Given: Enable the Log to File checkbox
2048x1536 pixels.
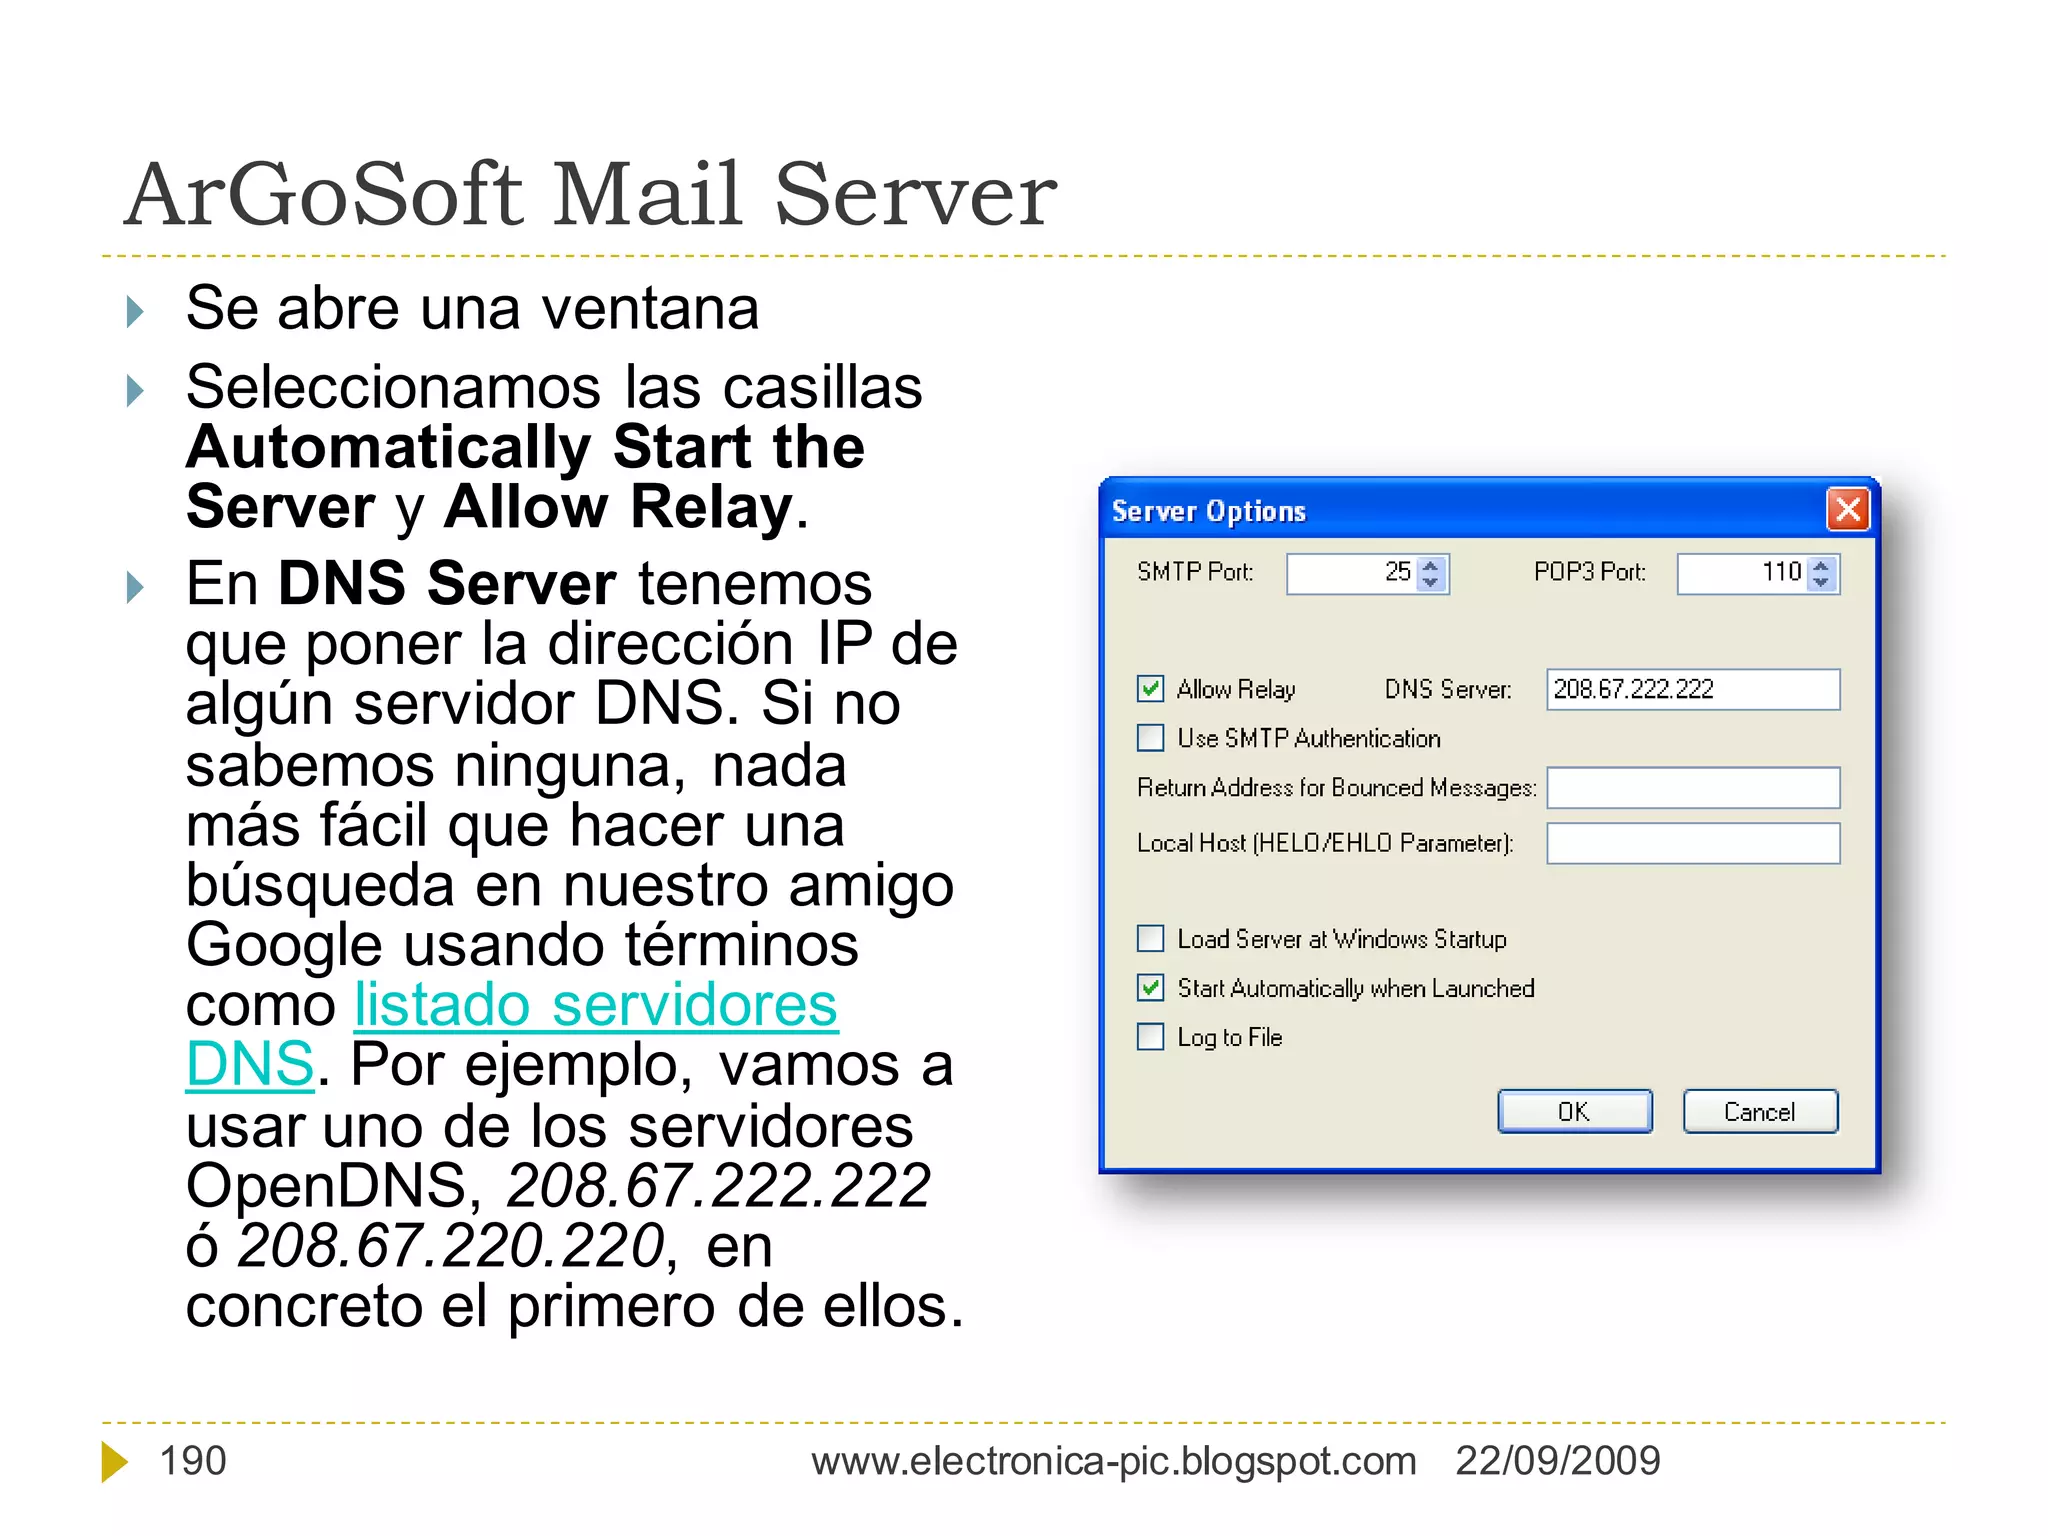Looking at the screenshot, I should pos(1150,1037).
